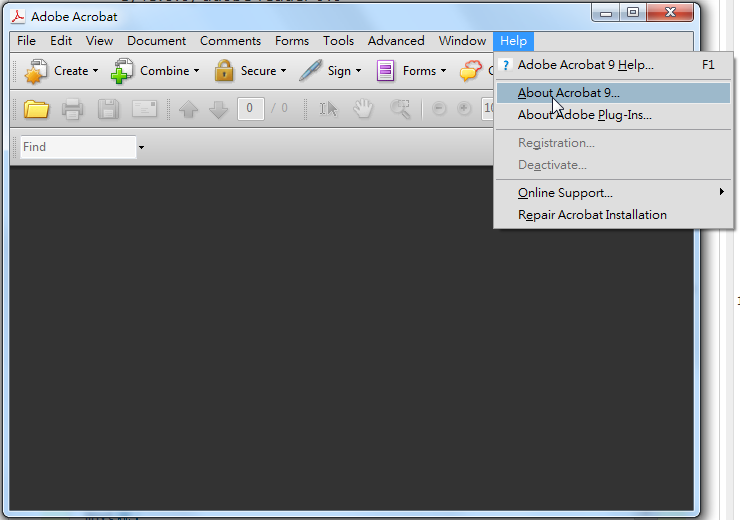Select About Acrobat 9 menu entry
This screenshot has height=520, width=740.
pos(614,93)
